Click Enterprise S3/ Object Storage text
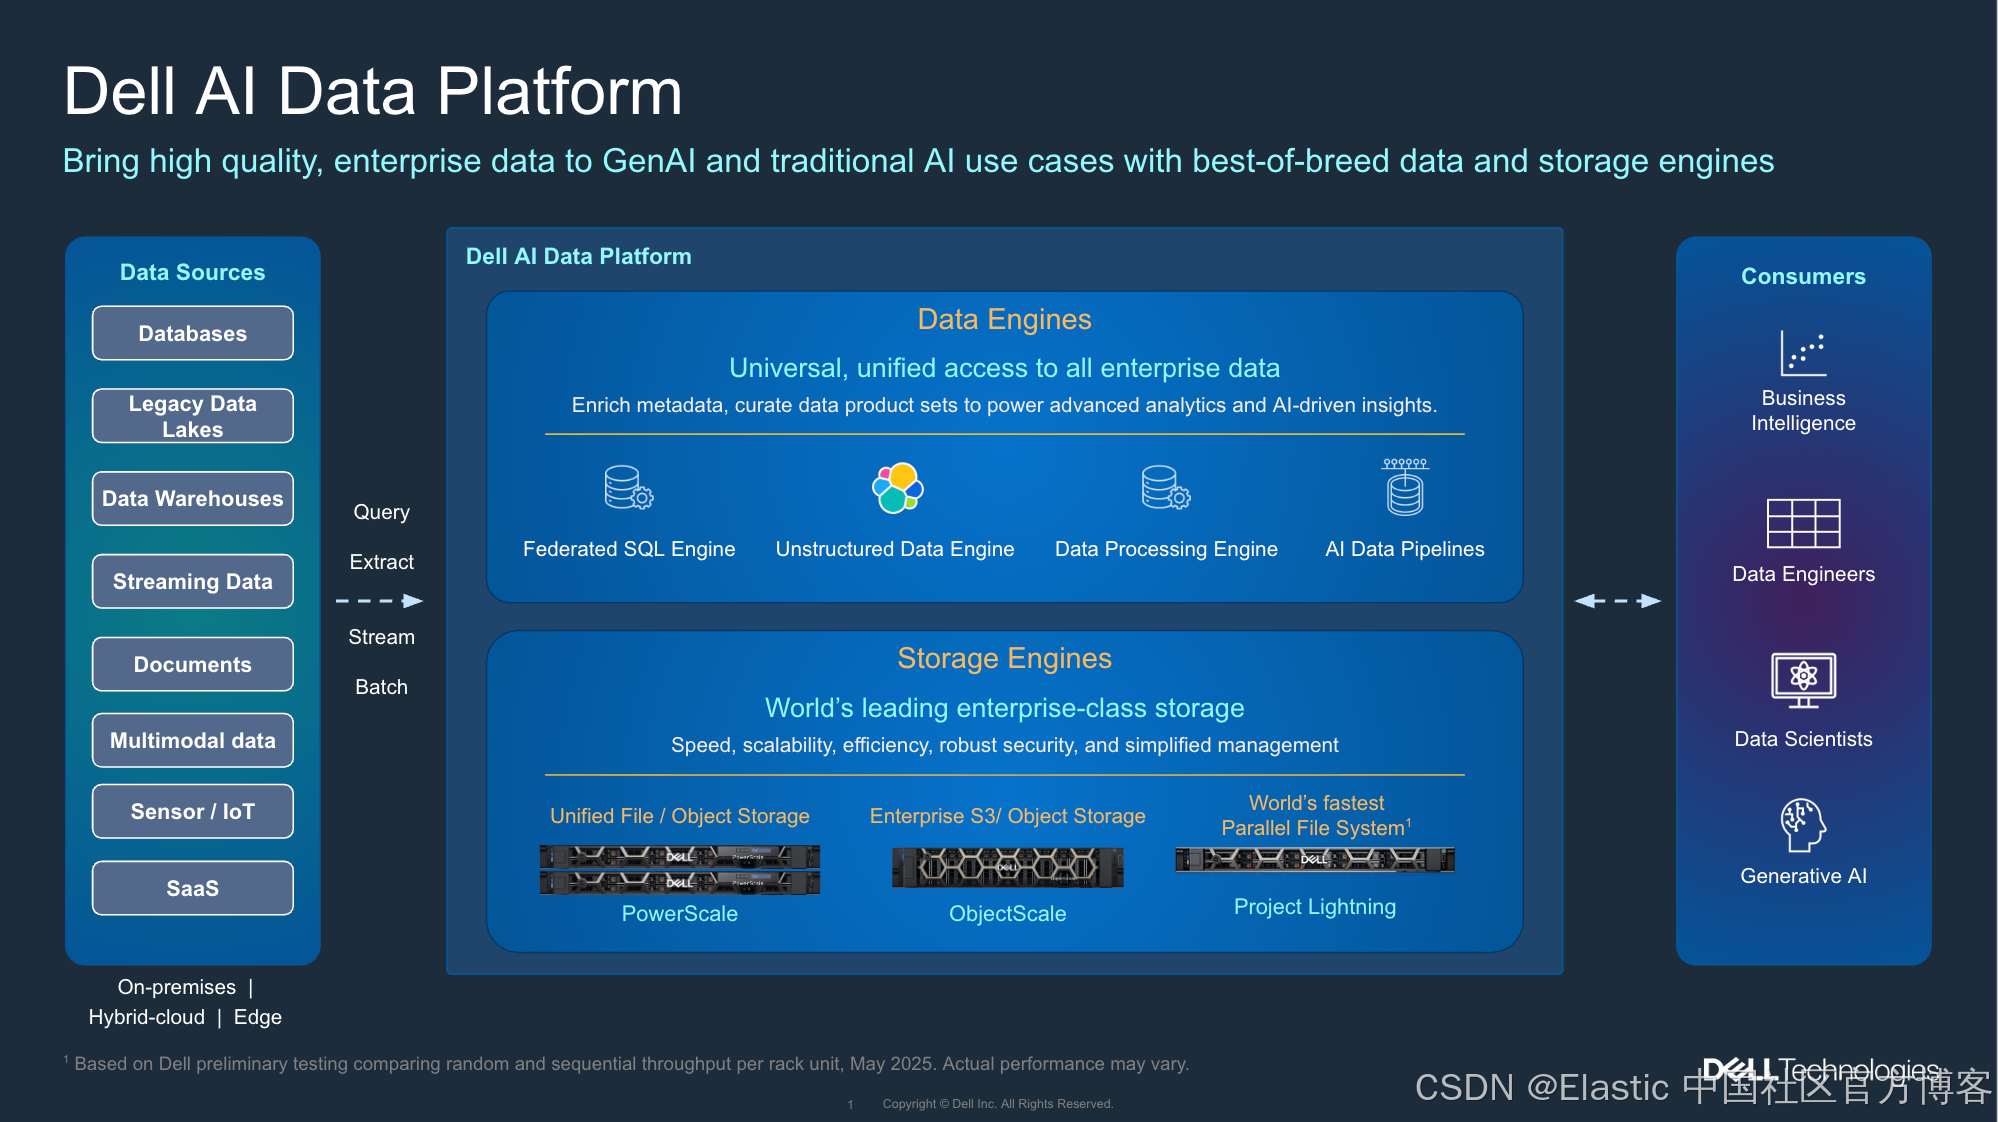The height and width of the screenshot is (1122, 1998). coord(1007,816)
